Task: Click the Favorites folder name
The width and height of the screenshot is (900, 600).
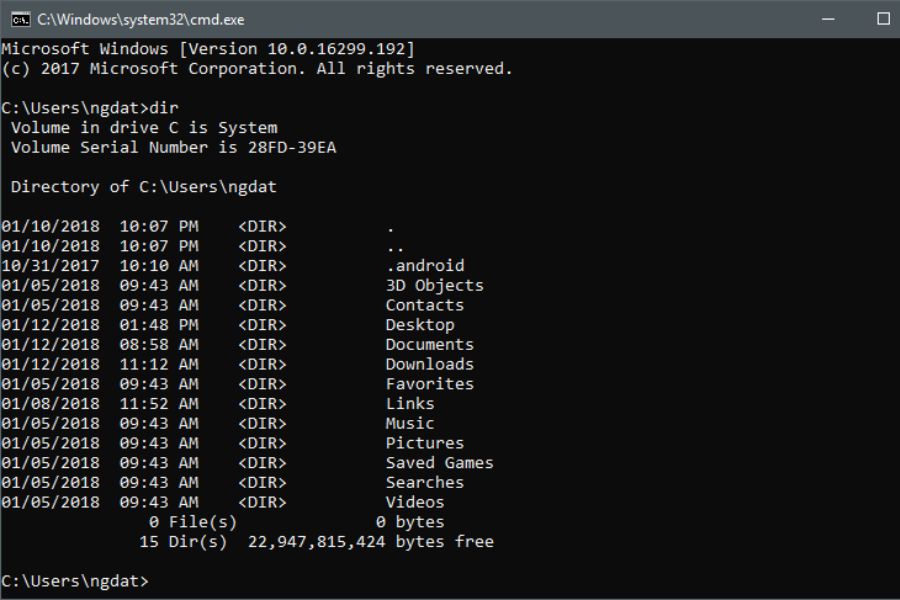Action: click(429, 384)
